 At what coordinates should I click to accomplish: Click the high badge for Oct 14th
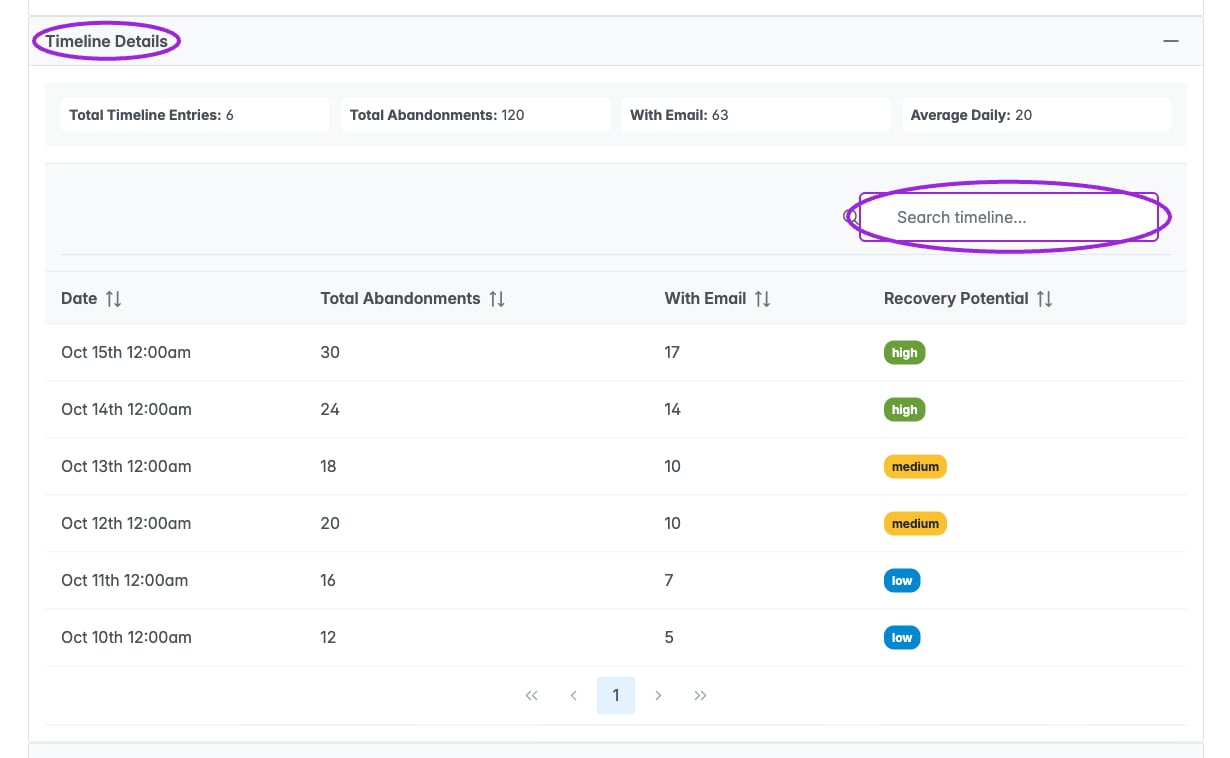click(904, 409)
